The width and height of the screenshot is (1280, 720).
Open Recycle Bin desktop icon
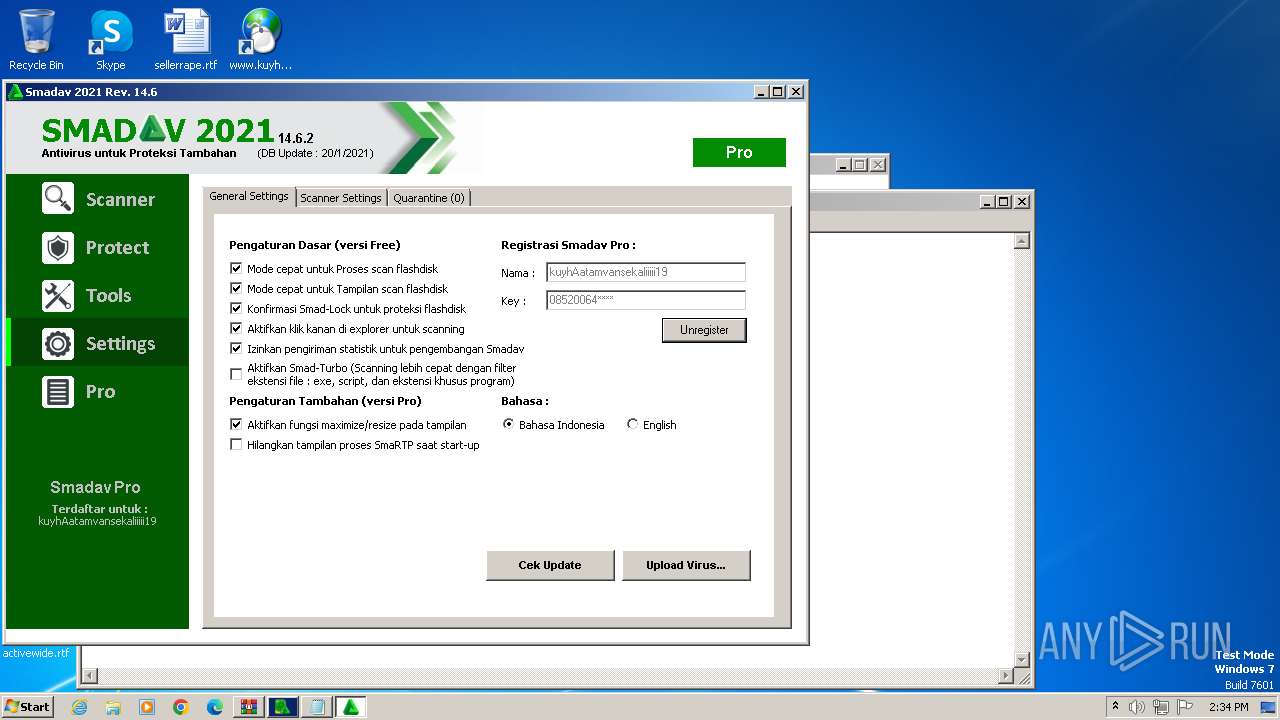coord(36,40)
